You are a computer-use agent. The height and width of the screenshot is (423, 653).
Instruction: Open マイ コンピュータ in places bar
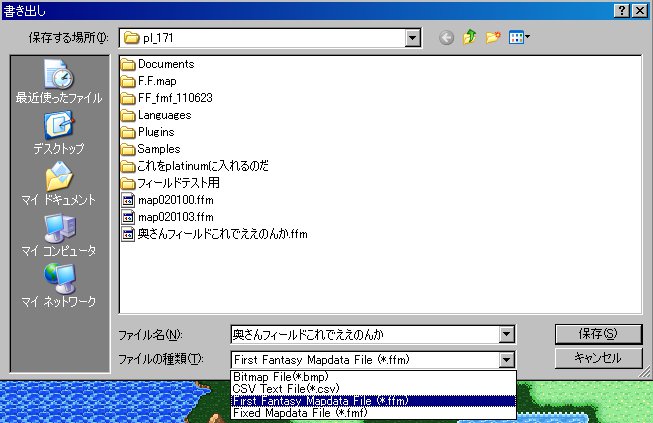(x=59, y=234)
